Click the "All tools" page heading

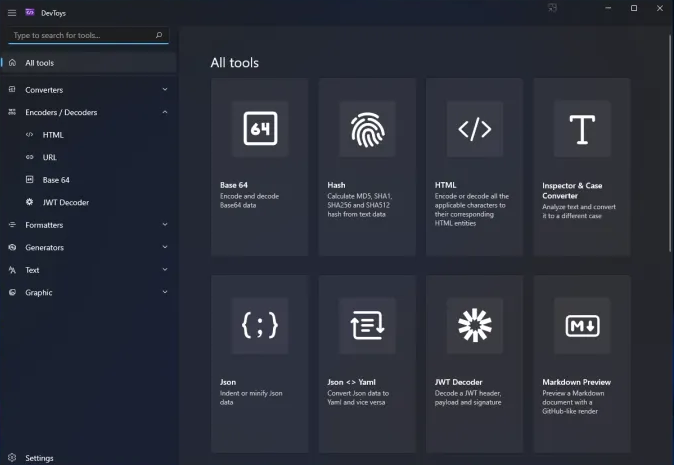coord(235,63)
